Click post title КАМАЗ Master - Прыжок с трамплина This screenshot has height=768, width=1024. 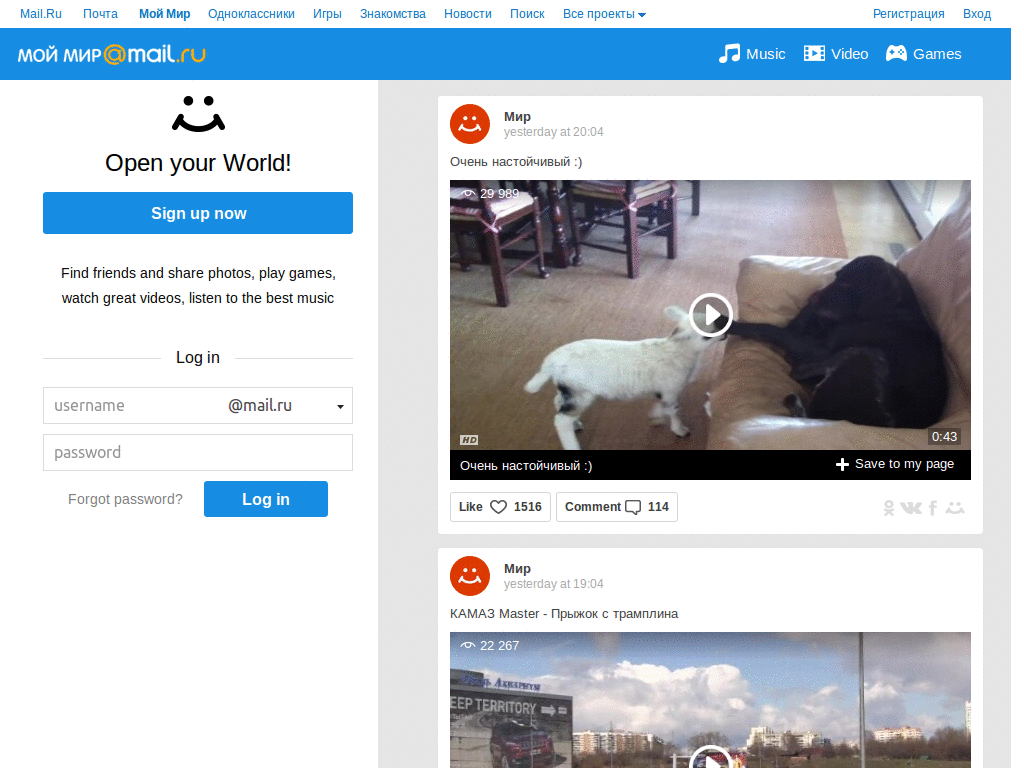[564, 614]
